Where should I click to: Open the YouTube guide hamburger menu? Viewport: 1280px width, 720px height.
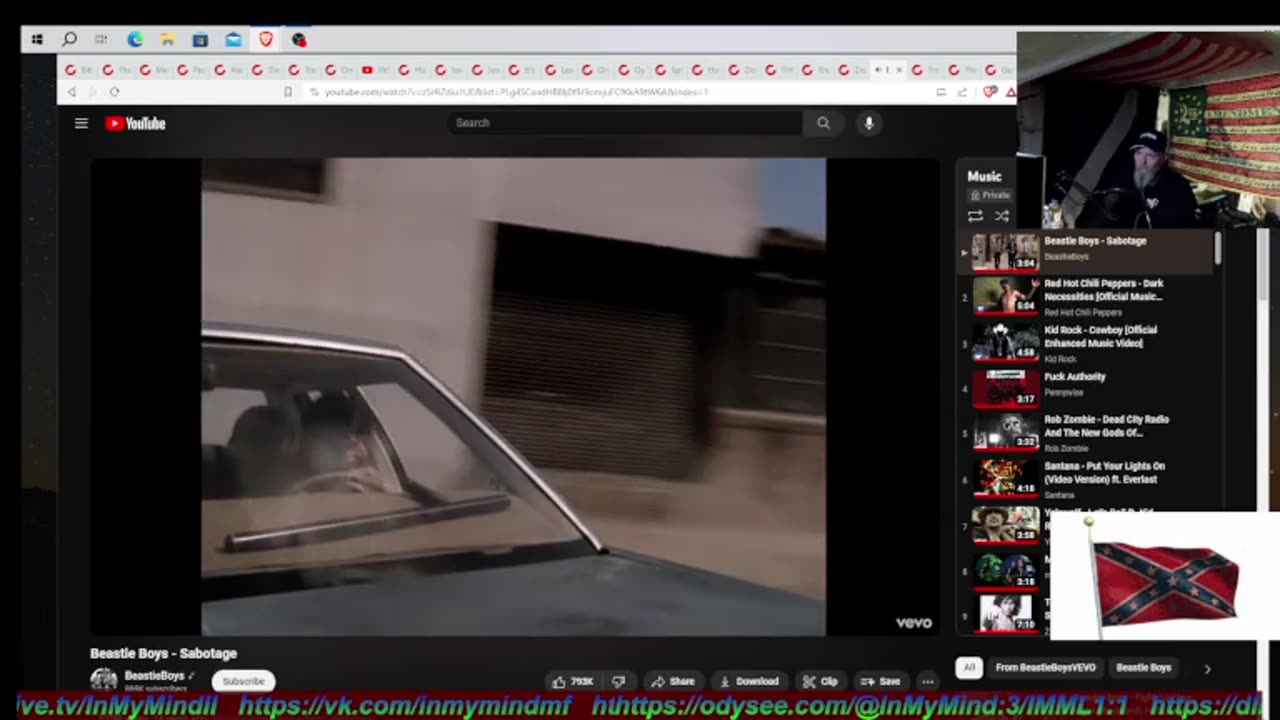(81, 123)
